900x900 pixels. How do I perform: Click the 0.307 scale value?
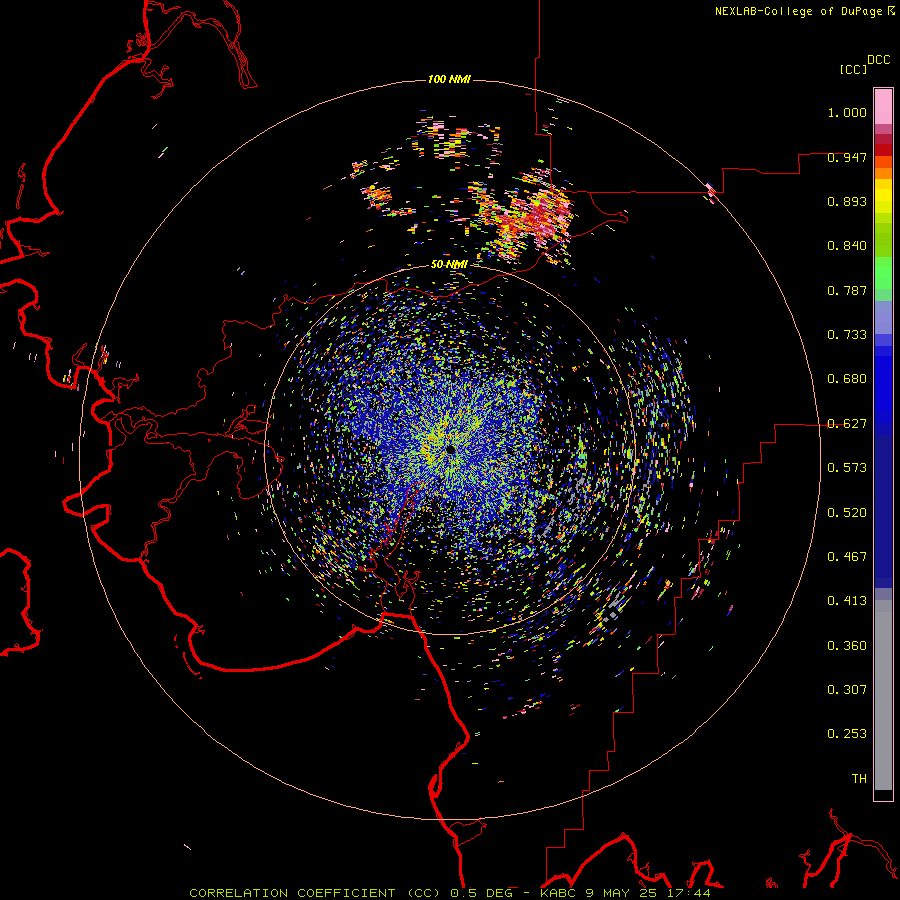point(847,690)
